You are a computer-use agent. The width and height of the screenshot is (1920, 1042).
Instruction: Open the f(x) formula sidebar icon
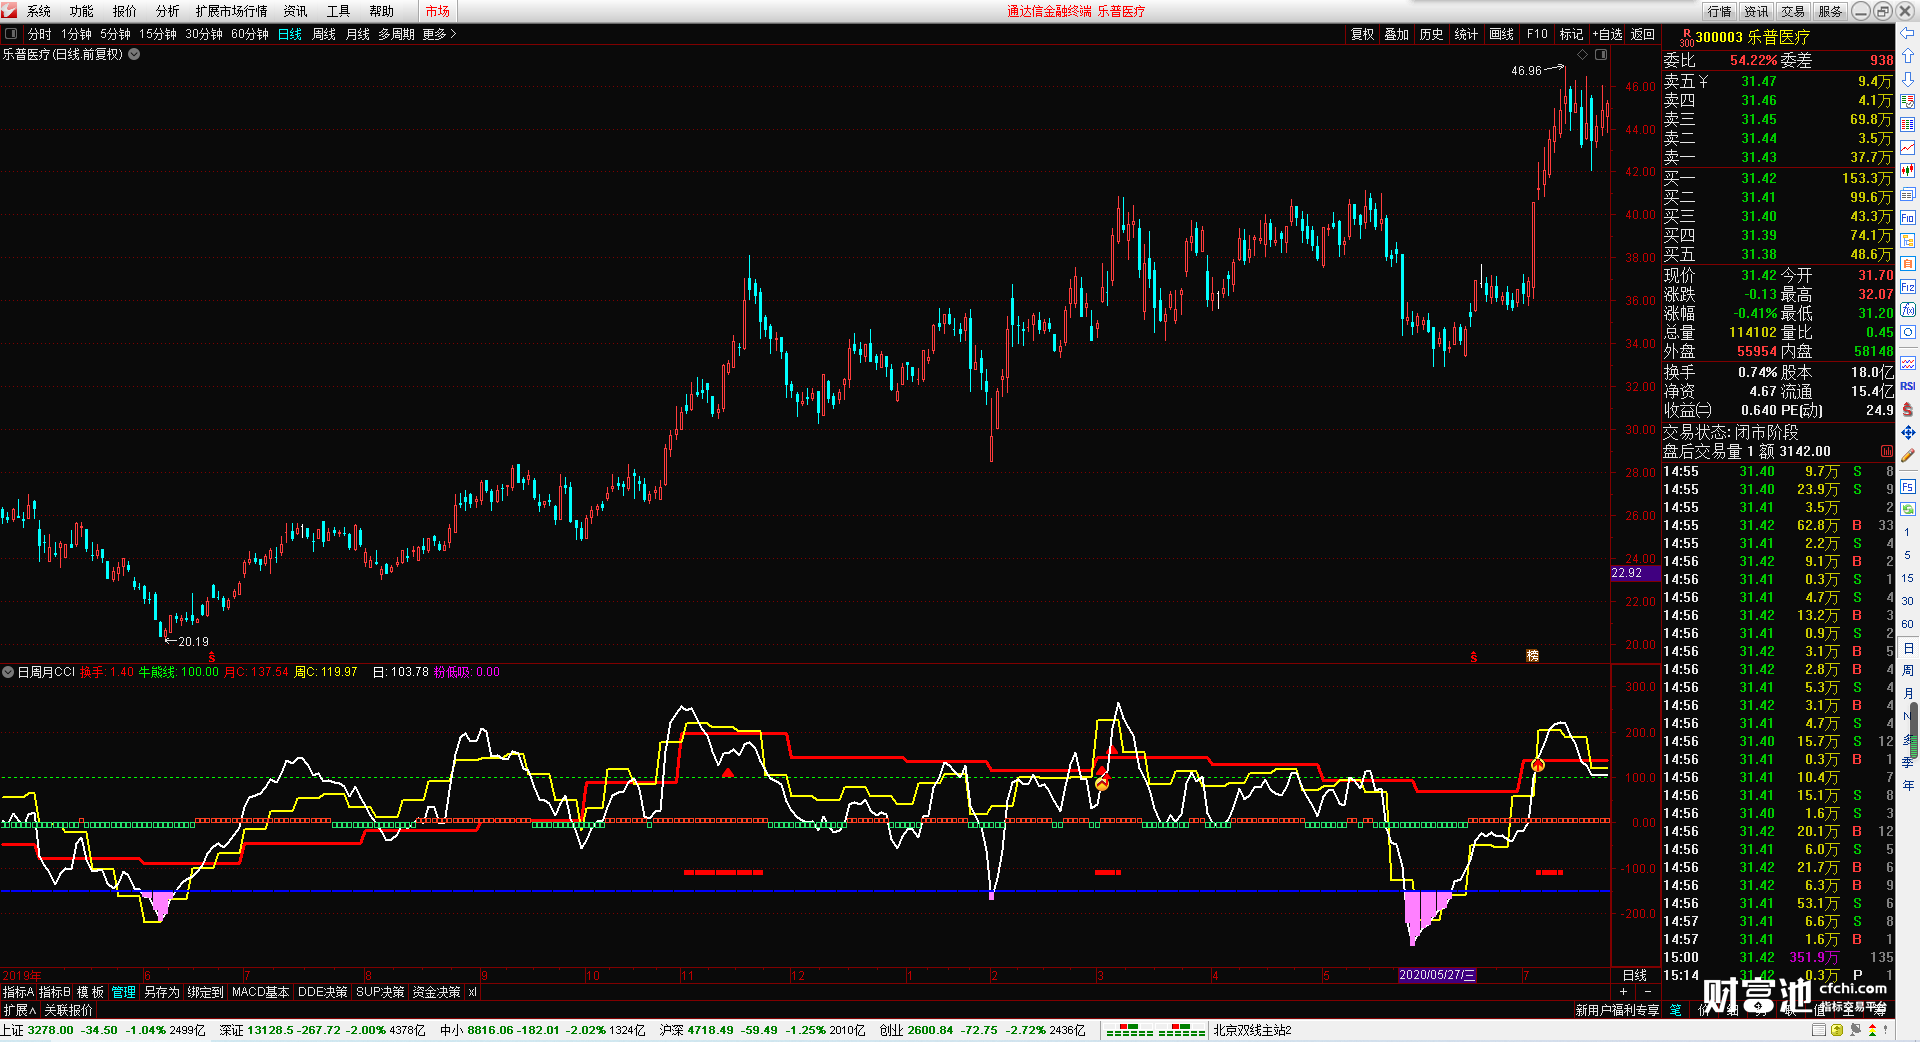coord(1907,310)
